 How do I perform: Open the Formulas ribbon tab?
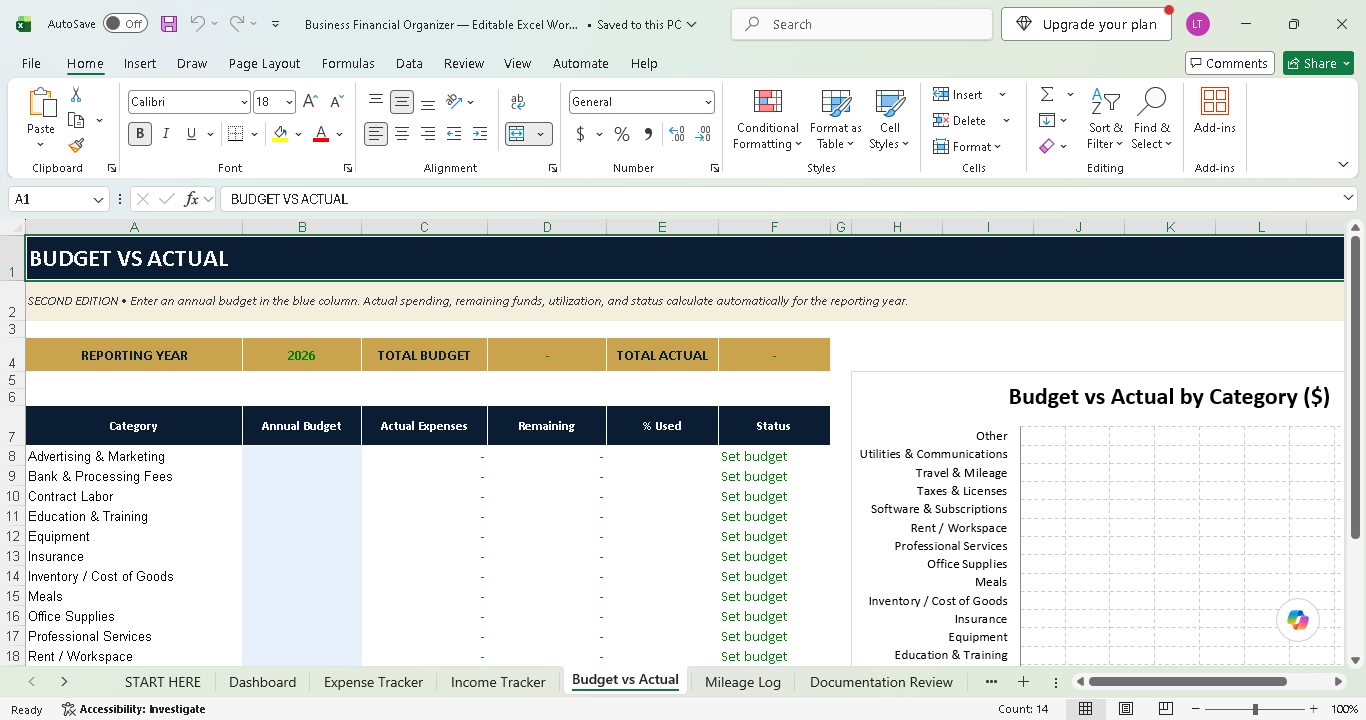[x=348, y=63]
